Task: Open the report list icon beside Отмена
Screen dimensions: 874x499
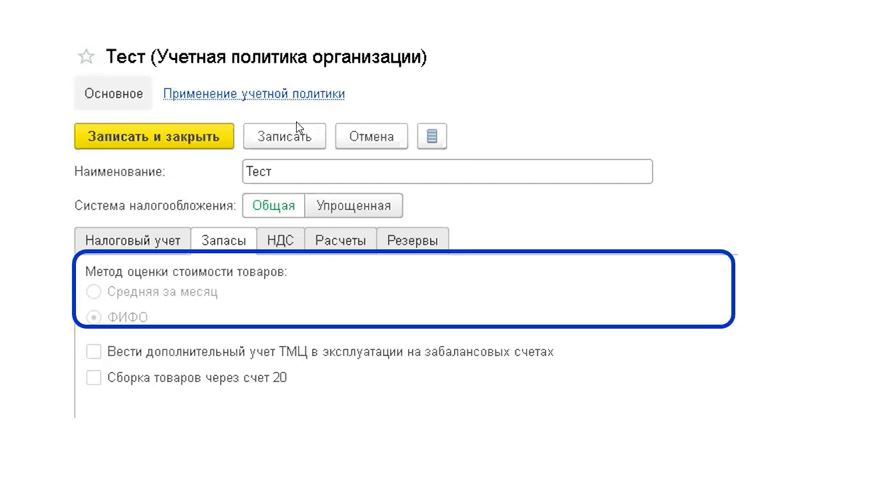Action: [x=432, y=136]
